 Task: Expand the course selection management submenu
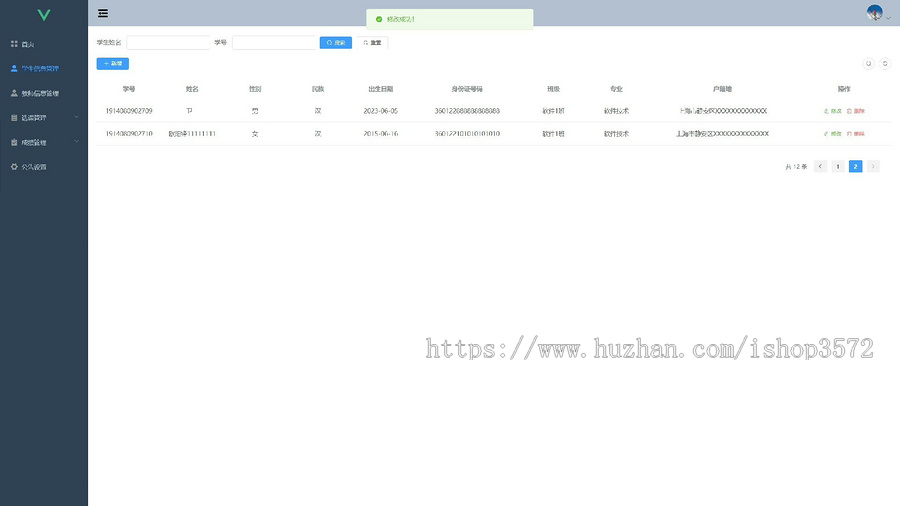coord(44,118)
